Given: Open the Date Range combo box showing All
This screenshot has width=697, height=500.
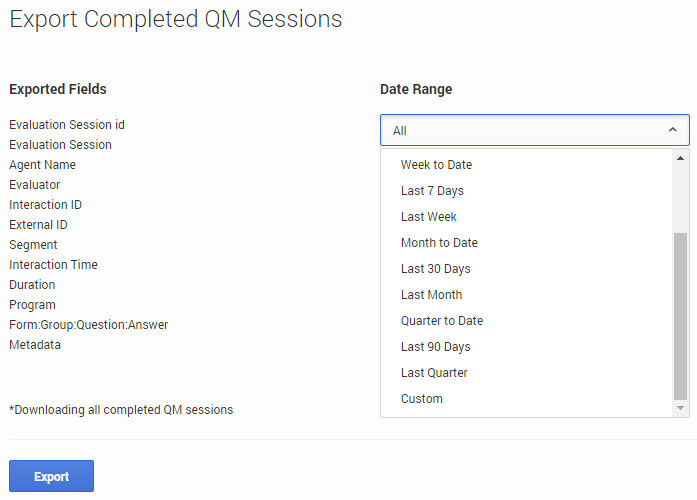Looking at the screenshot, I should (520, 130).
